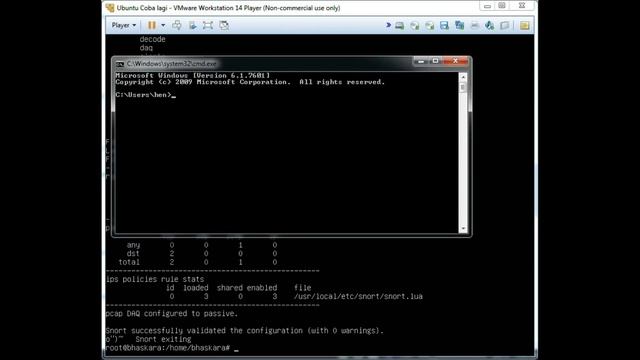Viewport: 640px width, 360px height.
Task: Maximize the VMware Player window
Action: pyautogui.click(x=502, y=6)
